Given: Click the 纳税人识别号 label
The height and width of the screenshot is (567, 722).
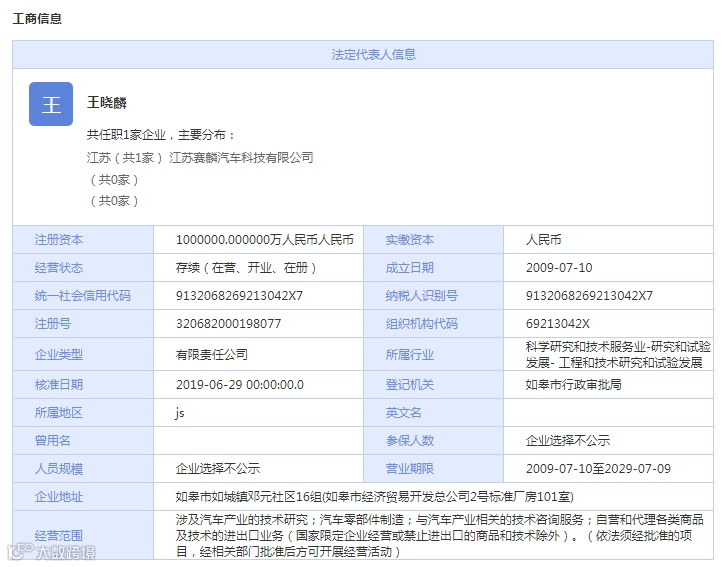Looking at the screenshot, I should click(421, 296).
